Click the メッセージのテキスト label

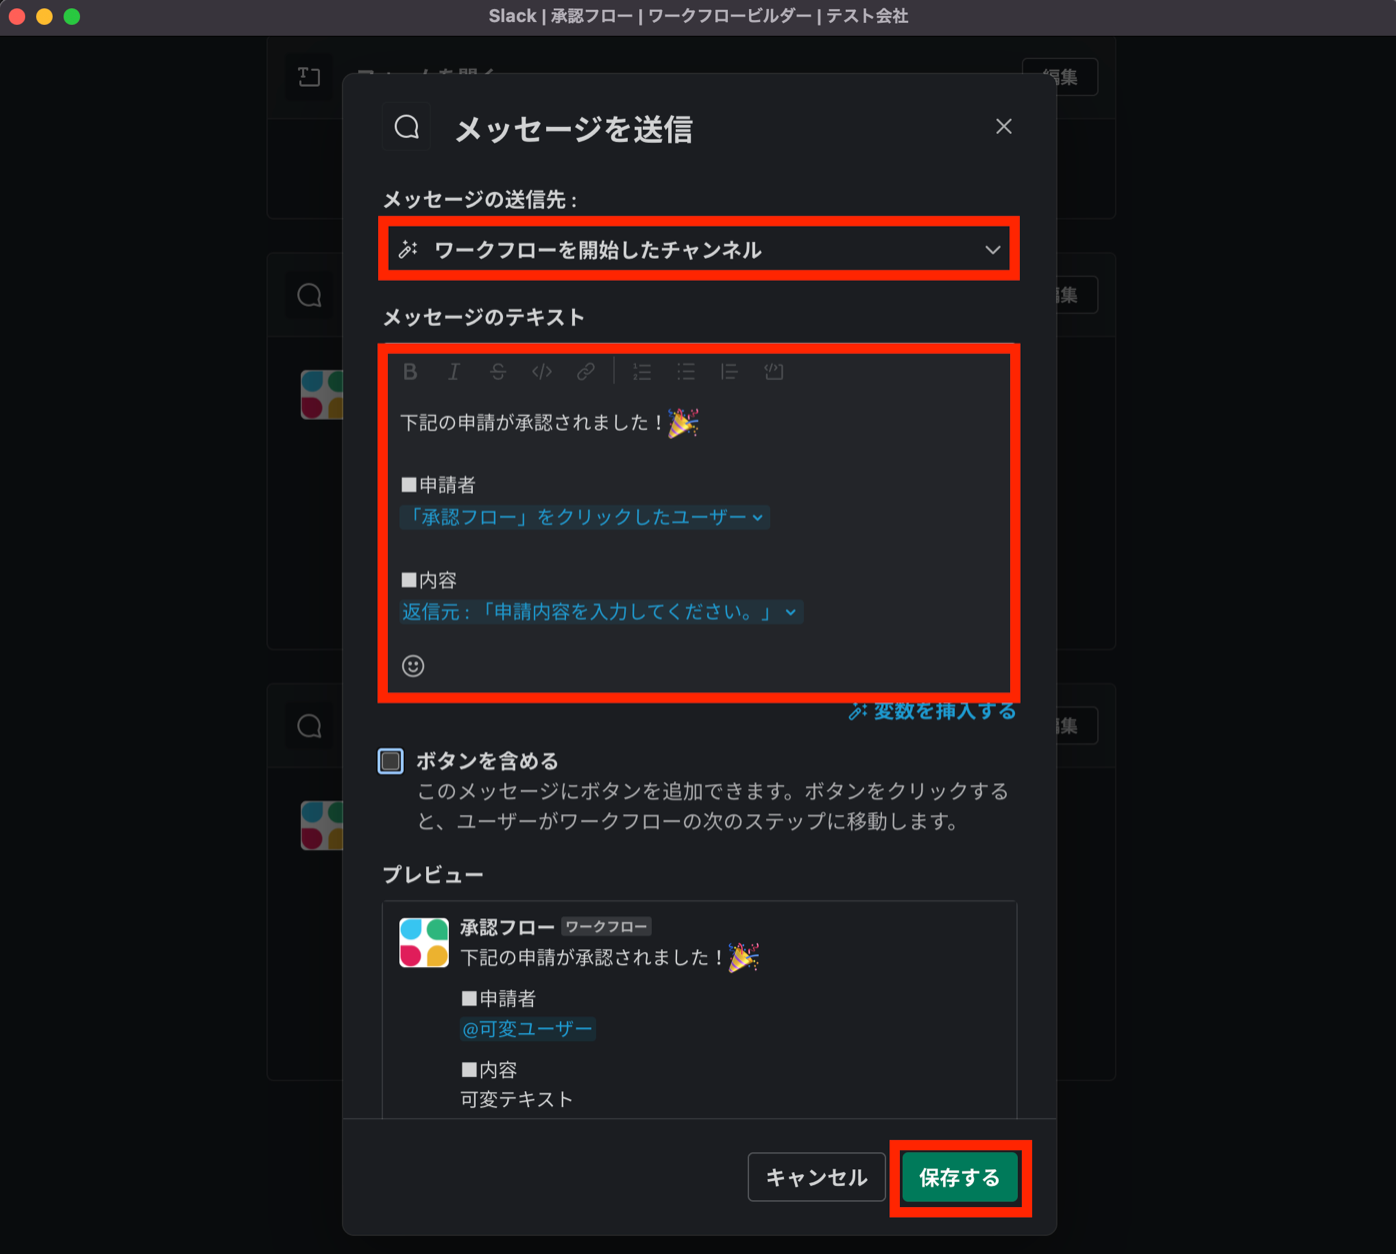point(484,317)
